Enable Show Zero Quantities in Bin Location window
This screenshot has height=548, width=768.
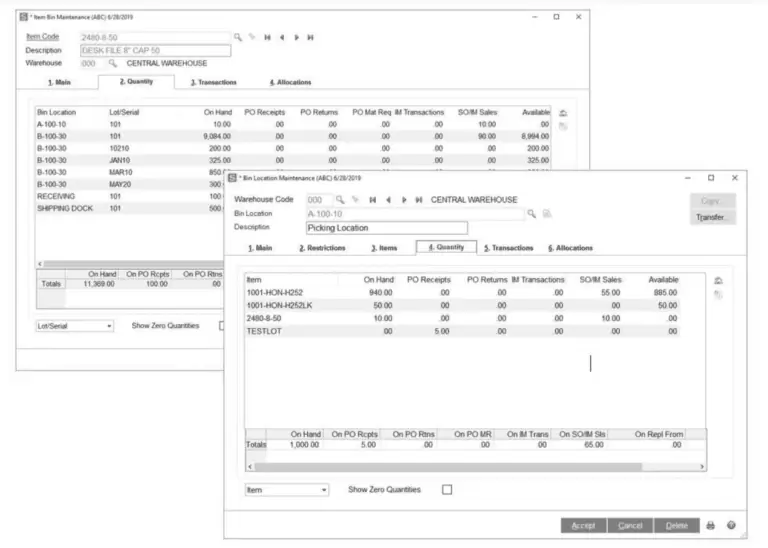tap(447, 490)
